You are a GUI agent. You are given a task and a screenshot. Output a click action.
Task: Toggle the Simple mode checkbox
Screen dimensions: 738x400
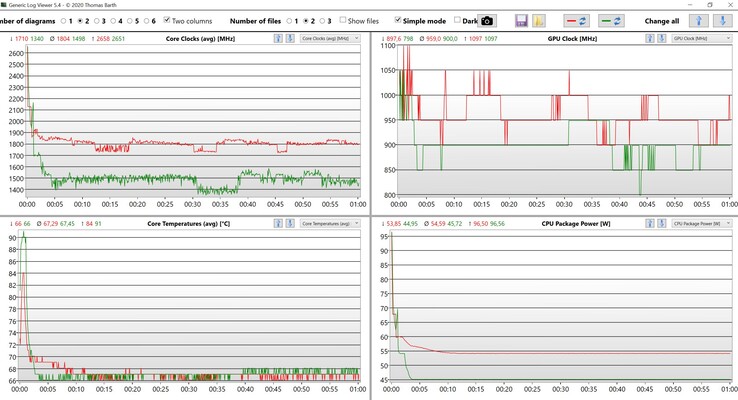pyautogui.click(x=398, y=20)
